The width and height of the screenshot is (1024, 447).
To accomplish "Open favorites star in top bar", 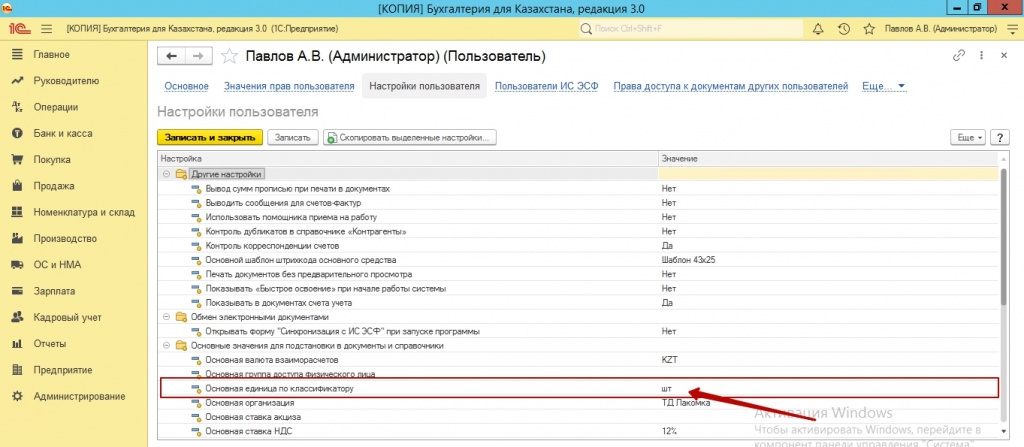I will [x=869, y=29].
